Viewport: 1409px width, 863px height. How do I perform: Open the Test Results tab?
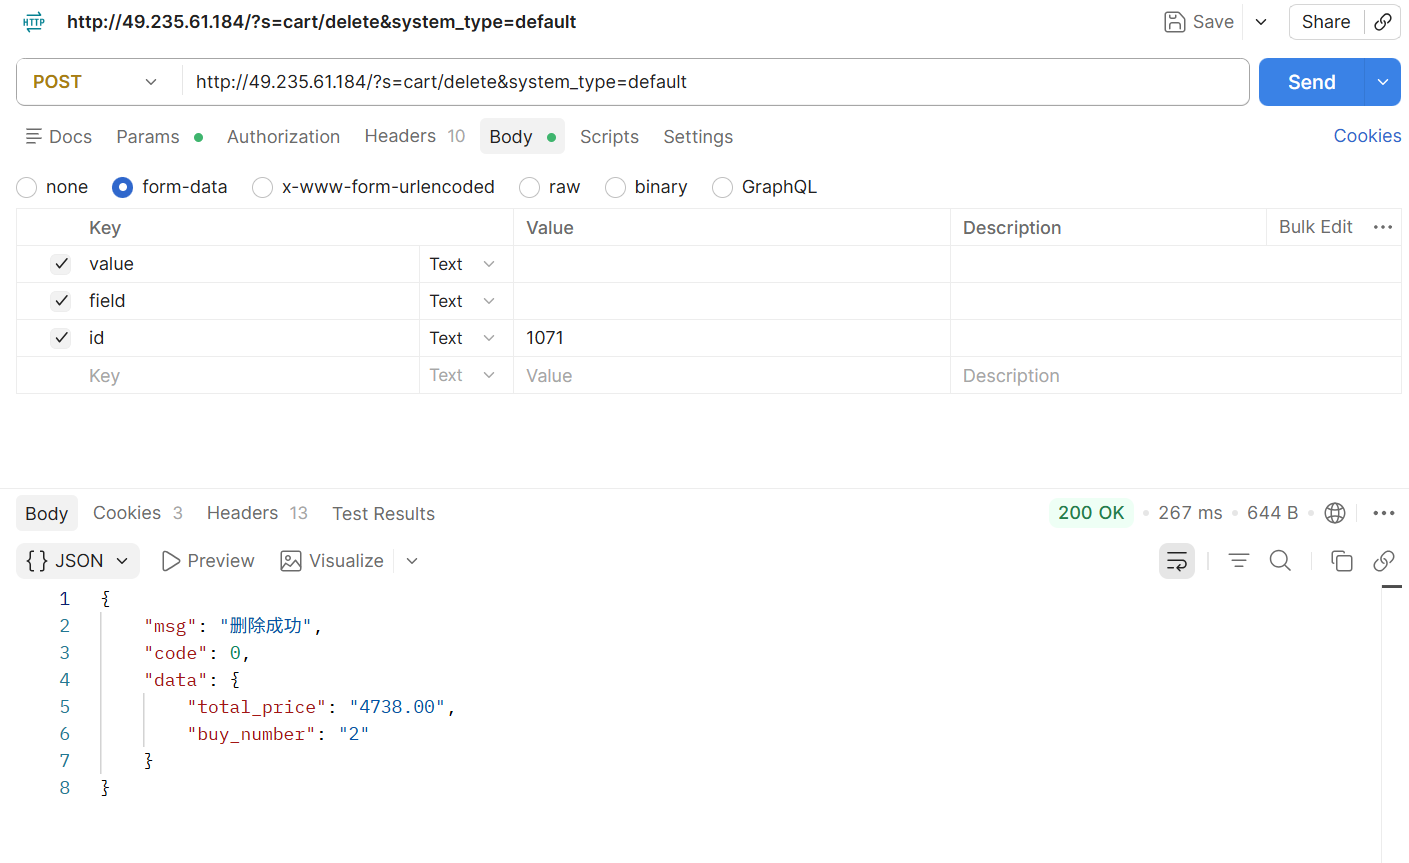coord(384,514)
